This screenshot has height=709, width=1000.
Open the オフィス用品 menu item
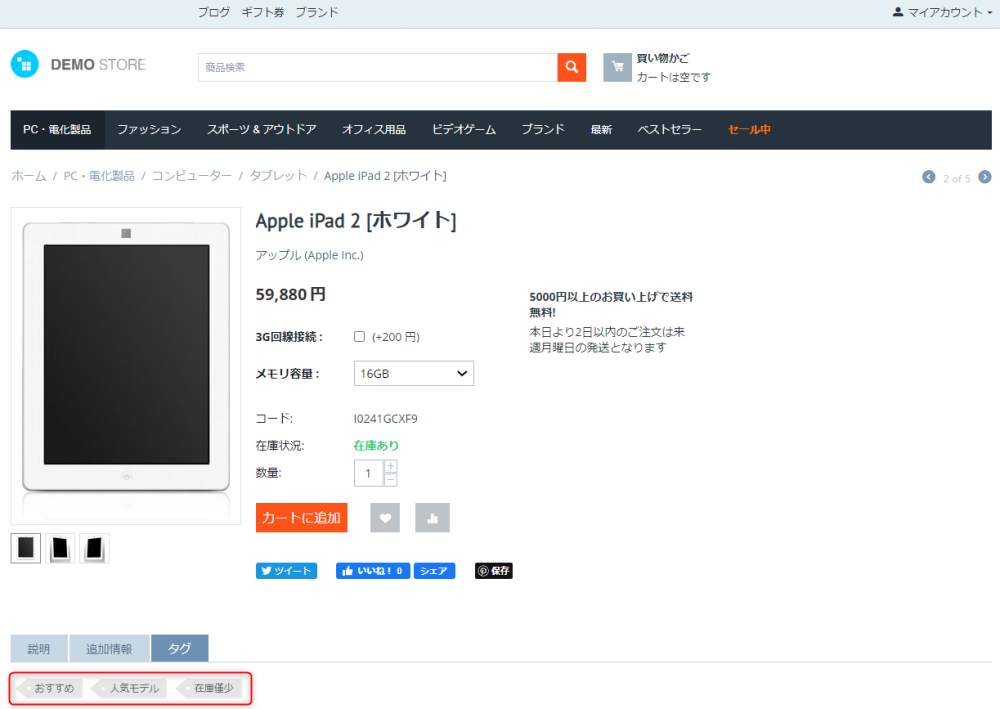pyautogui.click(x=374, y=129)
